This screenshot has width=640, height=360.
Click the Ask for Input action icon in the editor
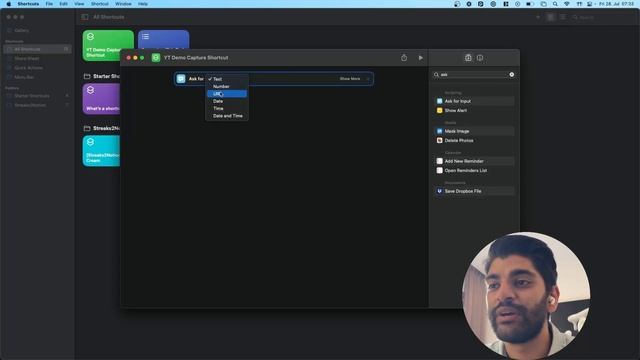click(181, 79)
